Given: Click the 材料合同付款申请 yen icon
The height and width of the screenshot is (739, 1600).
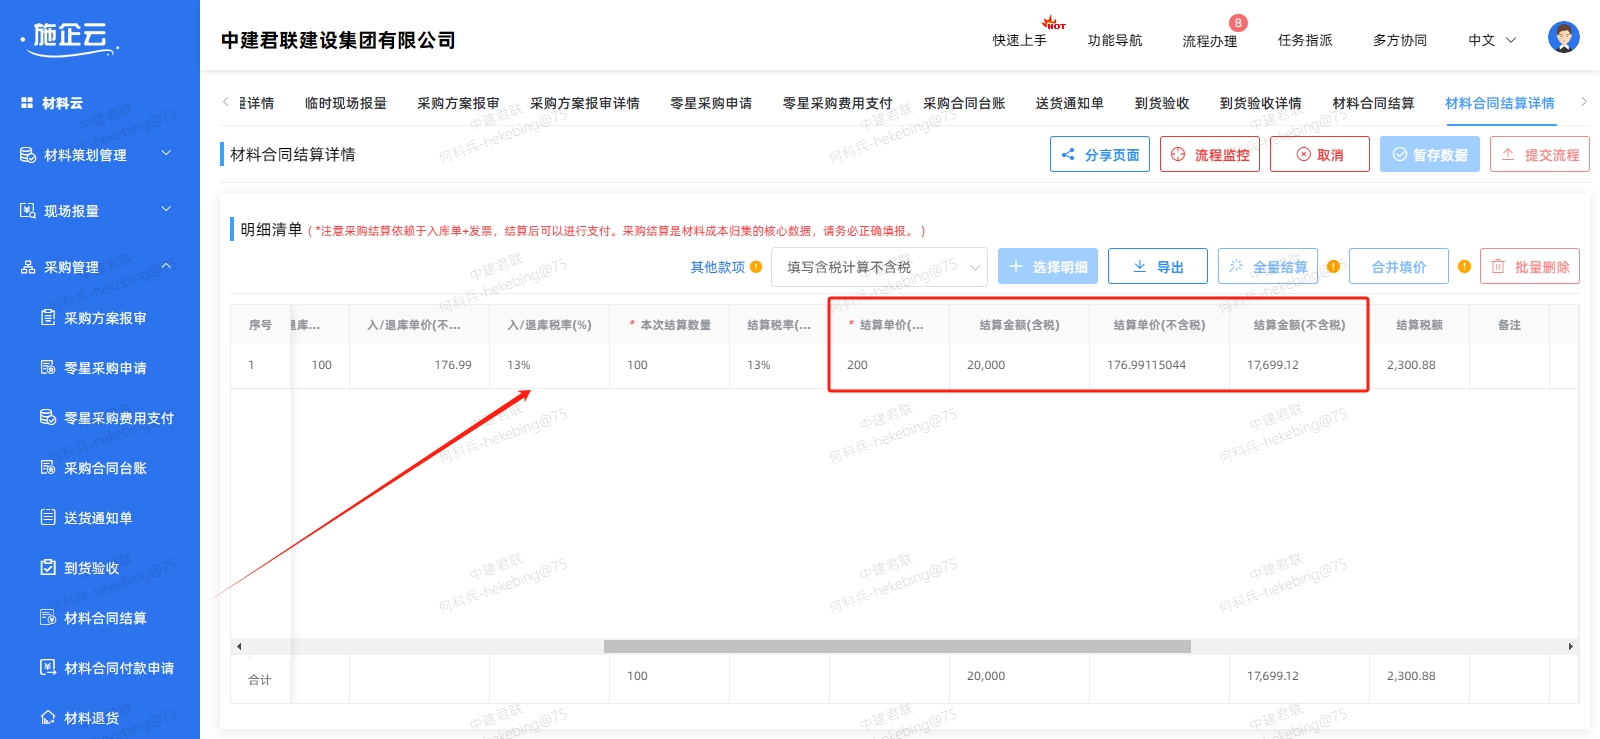Looking at the screenshot, I should coord(48,667).
